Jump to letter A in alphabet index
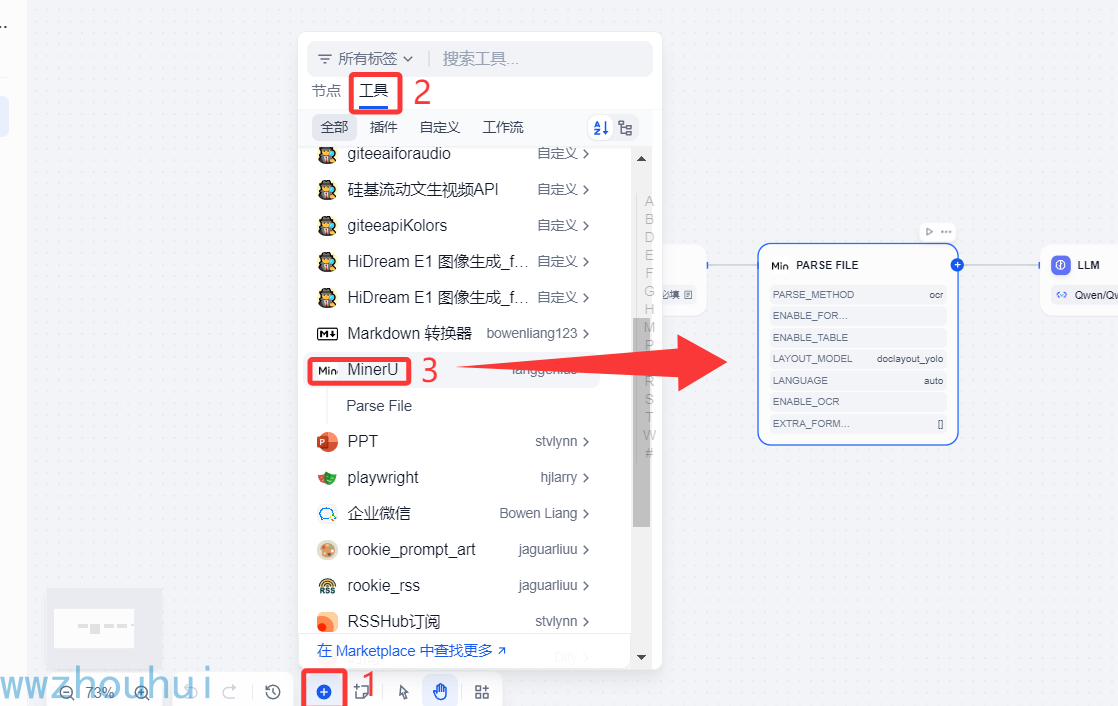 click(x=649, y=202)
